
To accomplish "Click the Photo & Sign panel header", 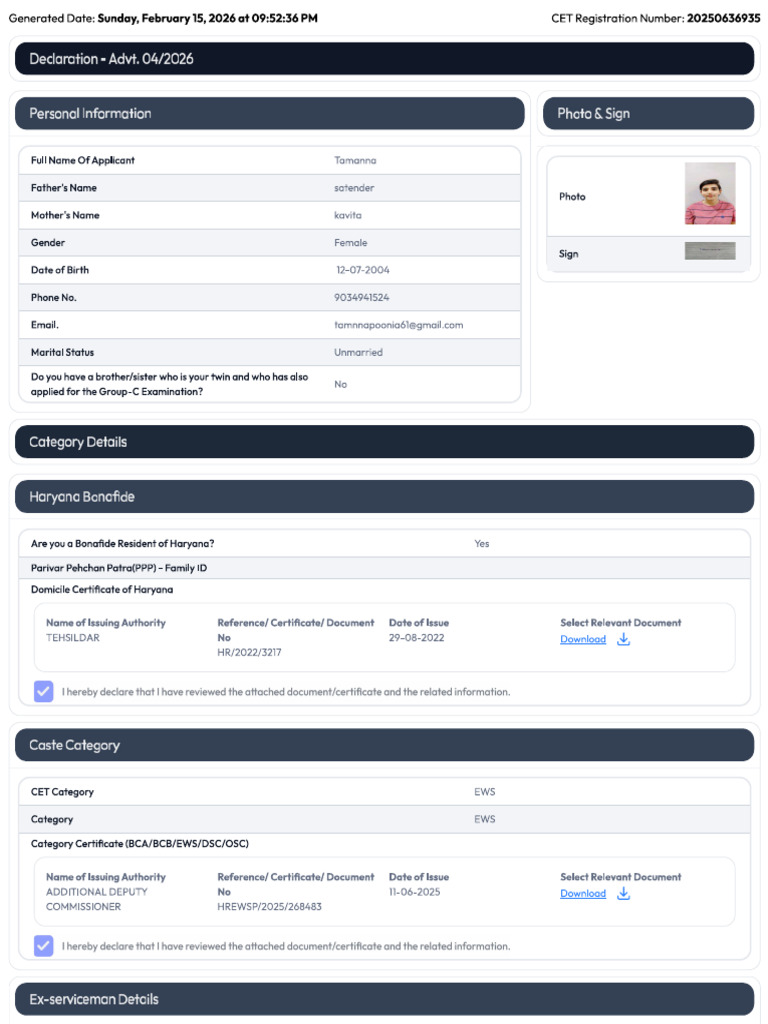I will pos(648,114).
